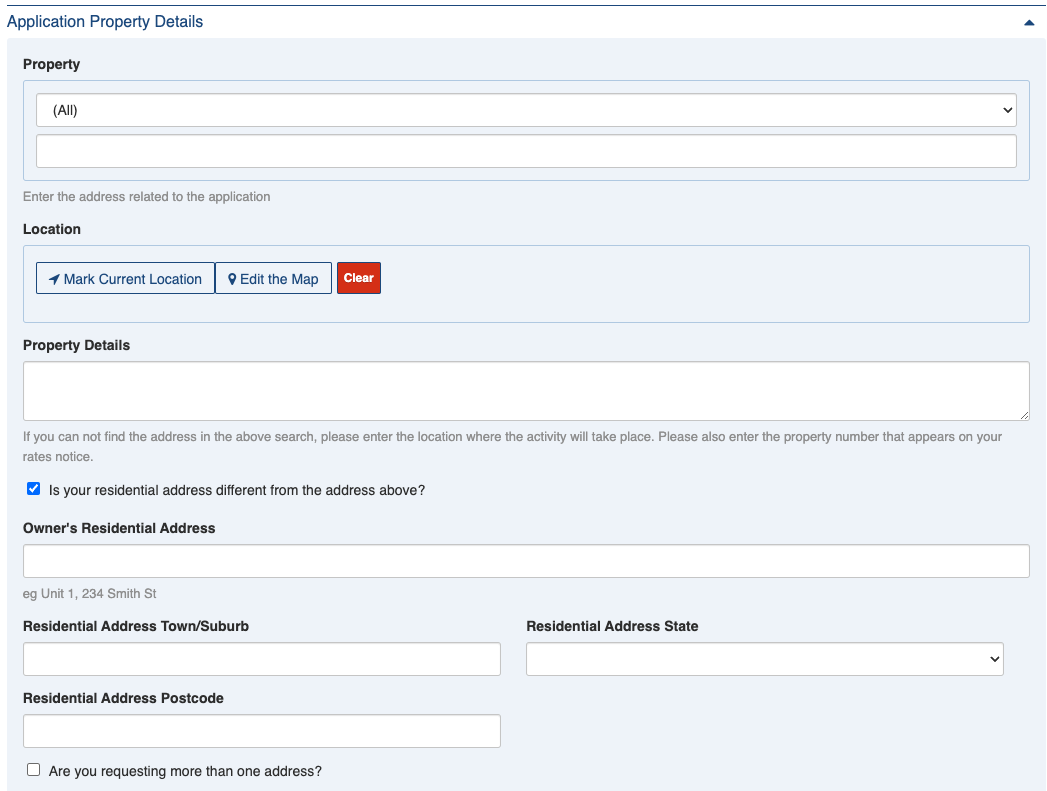Click the Residential Address Postcode input

point(261,731)
